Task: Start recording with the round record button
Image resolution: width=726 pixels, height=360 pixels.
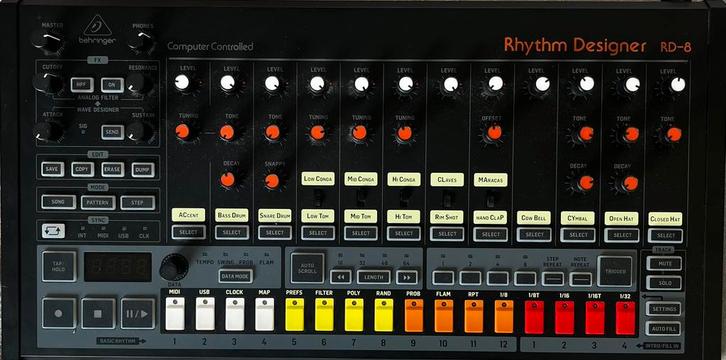Action: [x=59, y=313]
